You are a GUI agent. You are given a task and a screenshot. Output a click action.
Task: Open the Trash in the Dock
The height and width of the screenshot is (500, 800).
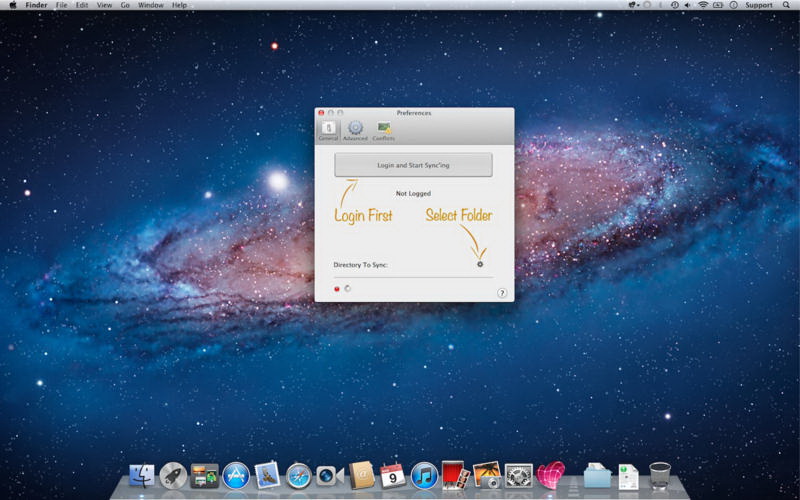tap(660, 475)
